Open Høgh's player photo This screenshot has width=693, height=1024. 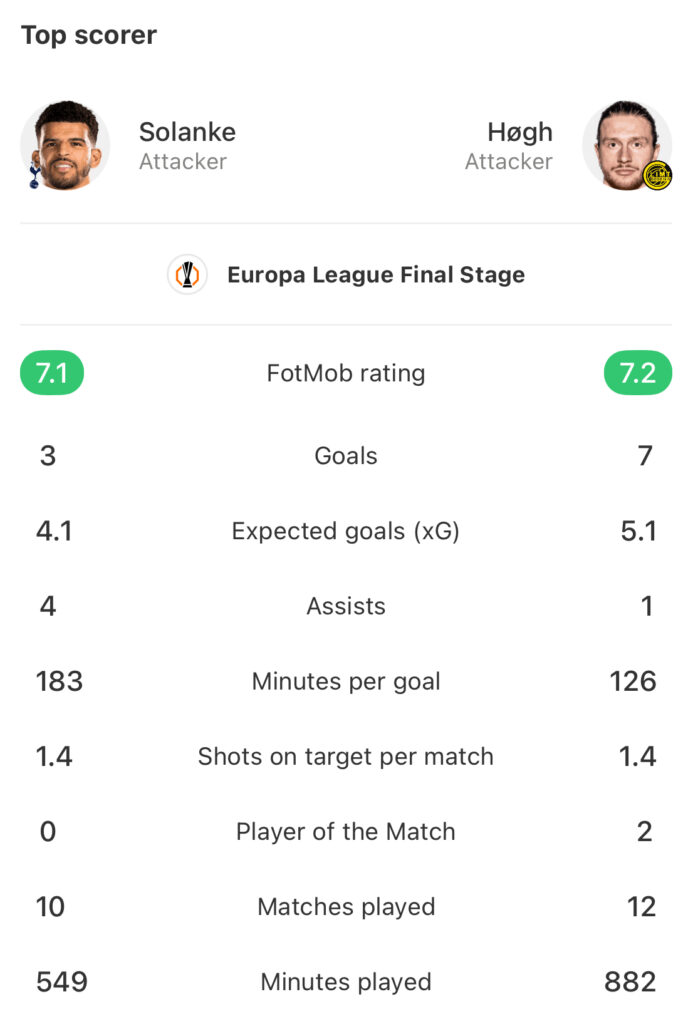click(x=626, y=145)
